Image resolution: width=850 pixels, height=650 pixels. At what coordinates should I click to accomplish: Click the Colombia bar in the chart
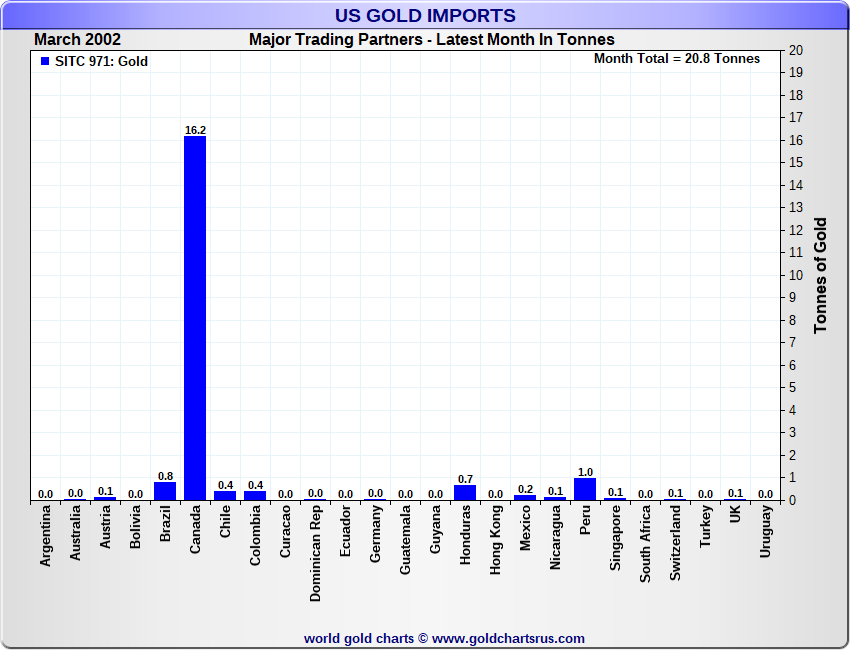(x=255, y=495)
